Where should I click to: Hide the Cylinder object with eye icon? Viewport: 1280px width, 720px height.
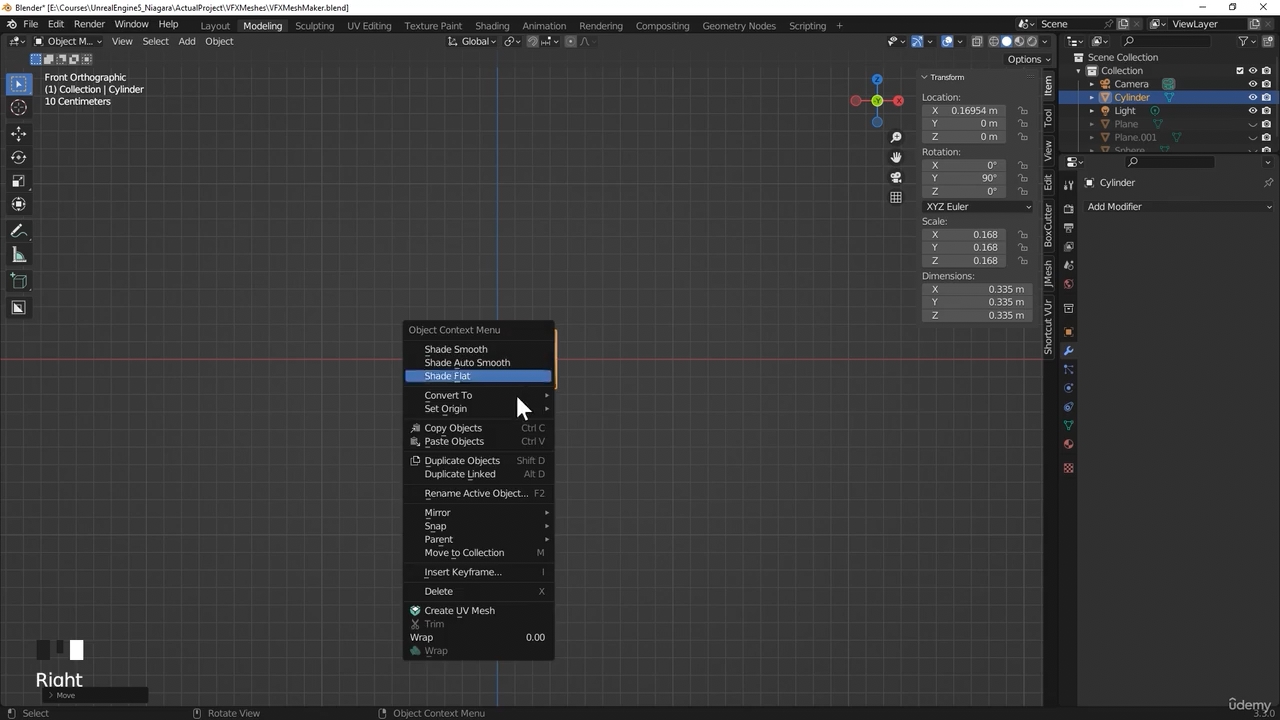pyautogui.click(x=1252, y=98)
